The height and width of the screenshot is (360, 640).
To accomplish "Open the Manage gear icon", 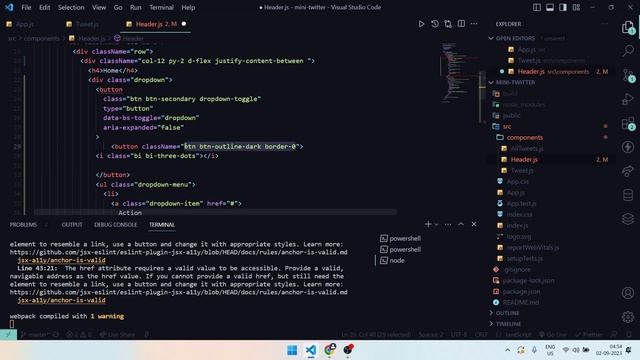I will pos(628,317).
